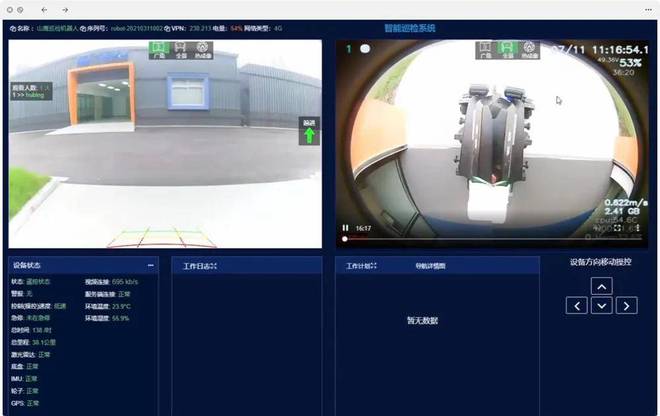
Task: Expand the 工作计划 panel to fullscreen
Action: pyautogui.click(x=373, y=266)
